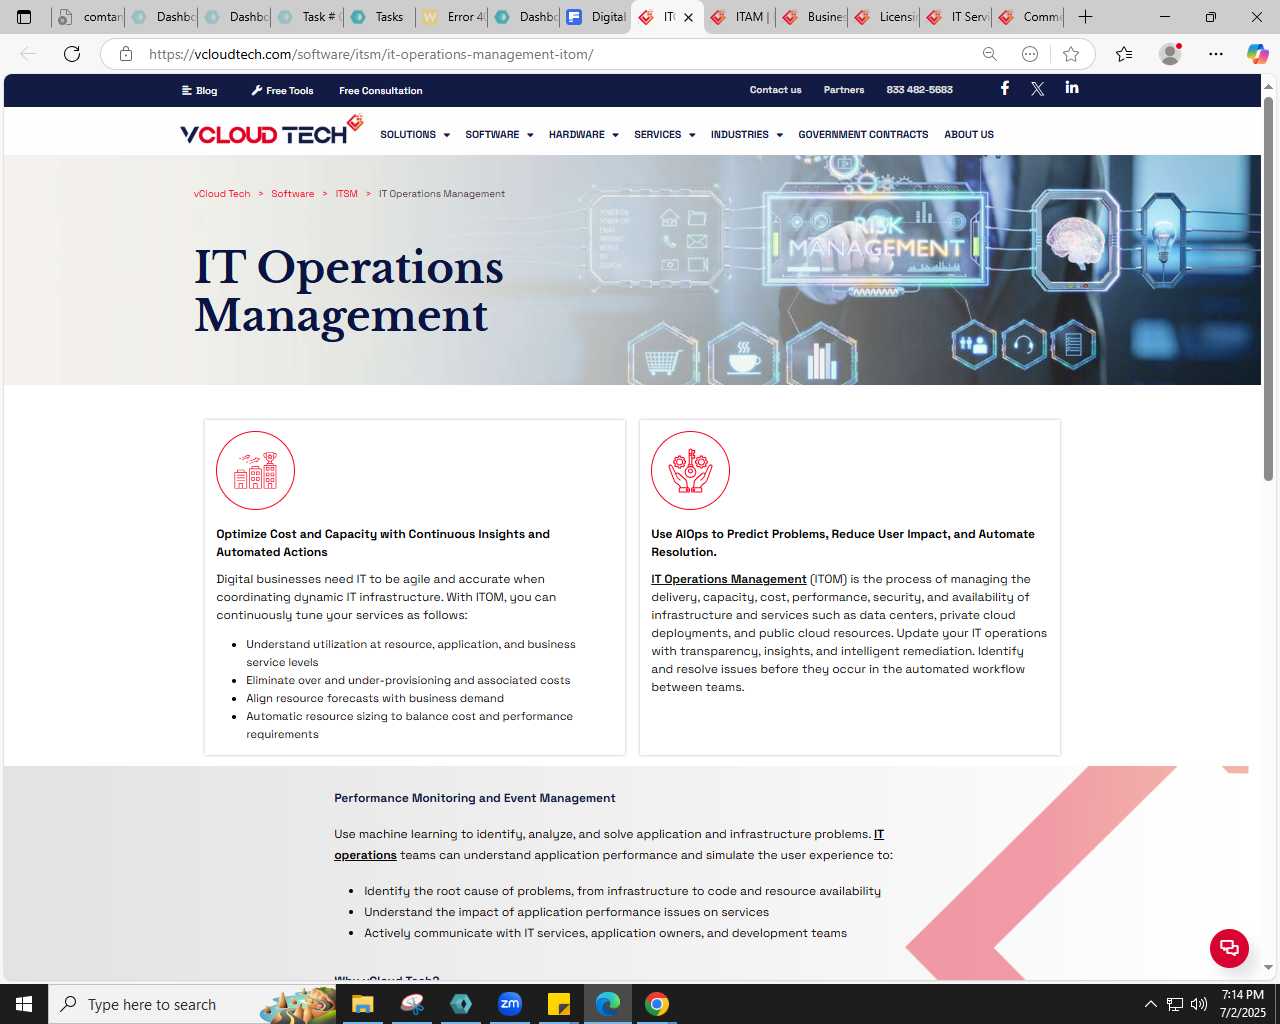Image resolution: width=1280 pixels, height=1024 pixels.
Task: Open the Facebook social icon
Action: click(x=1005, y=88)
